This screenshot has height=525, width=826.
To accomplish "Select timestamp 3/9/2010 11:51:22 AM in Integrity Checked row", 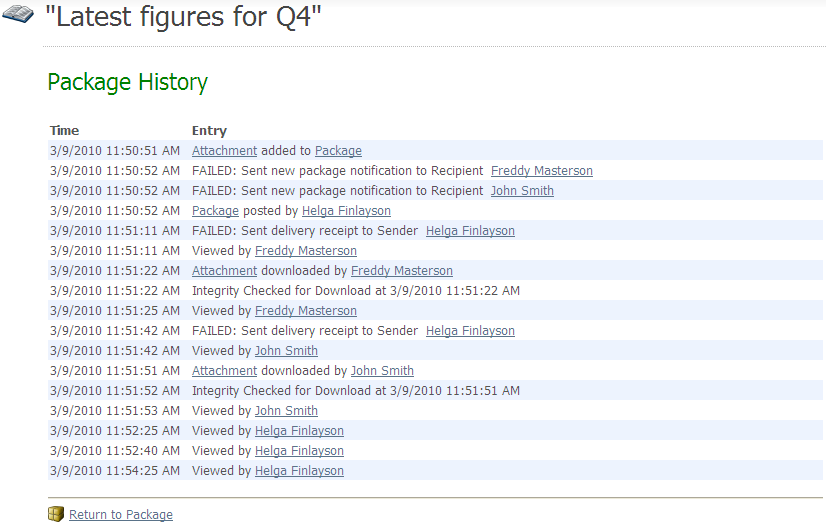I will click(115, 291).
